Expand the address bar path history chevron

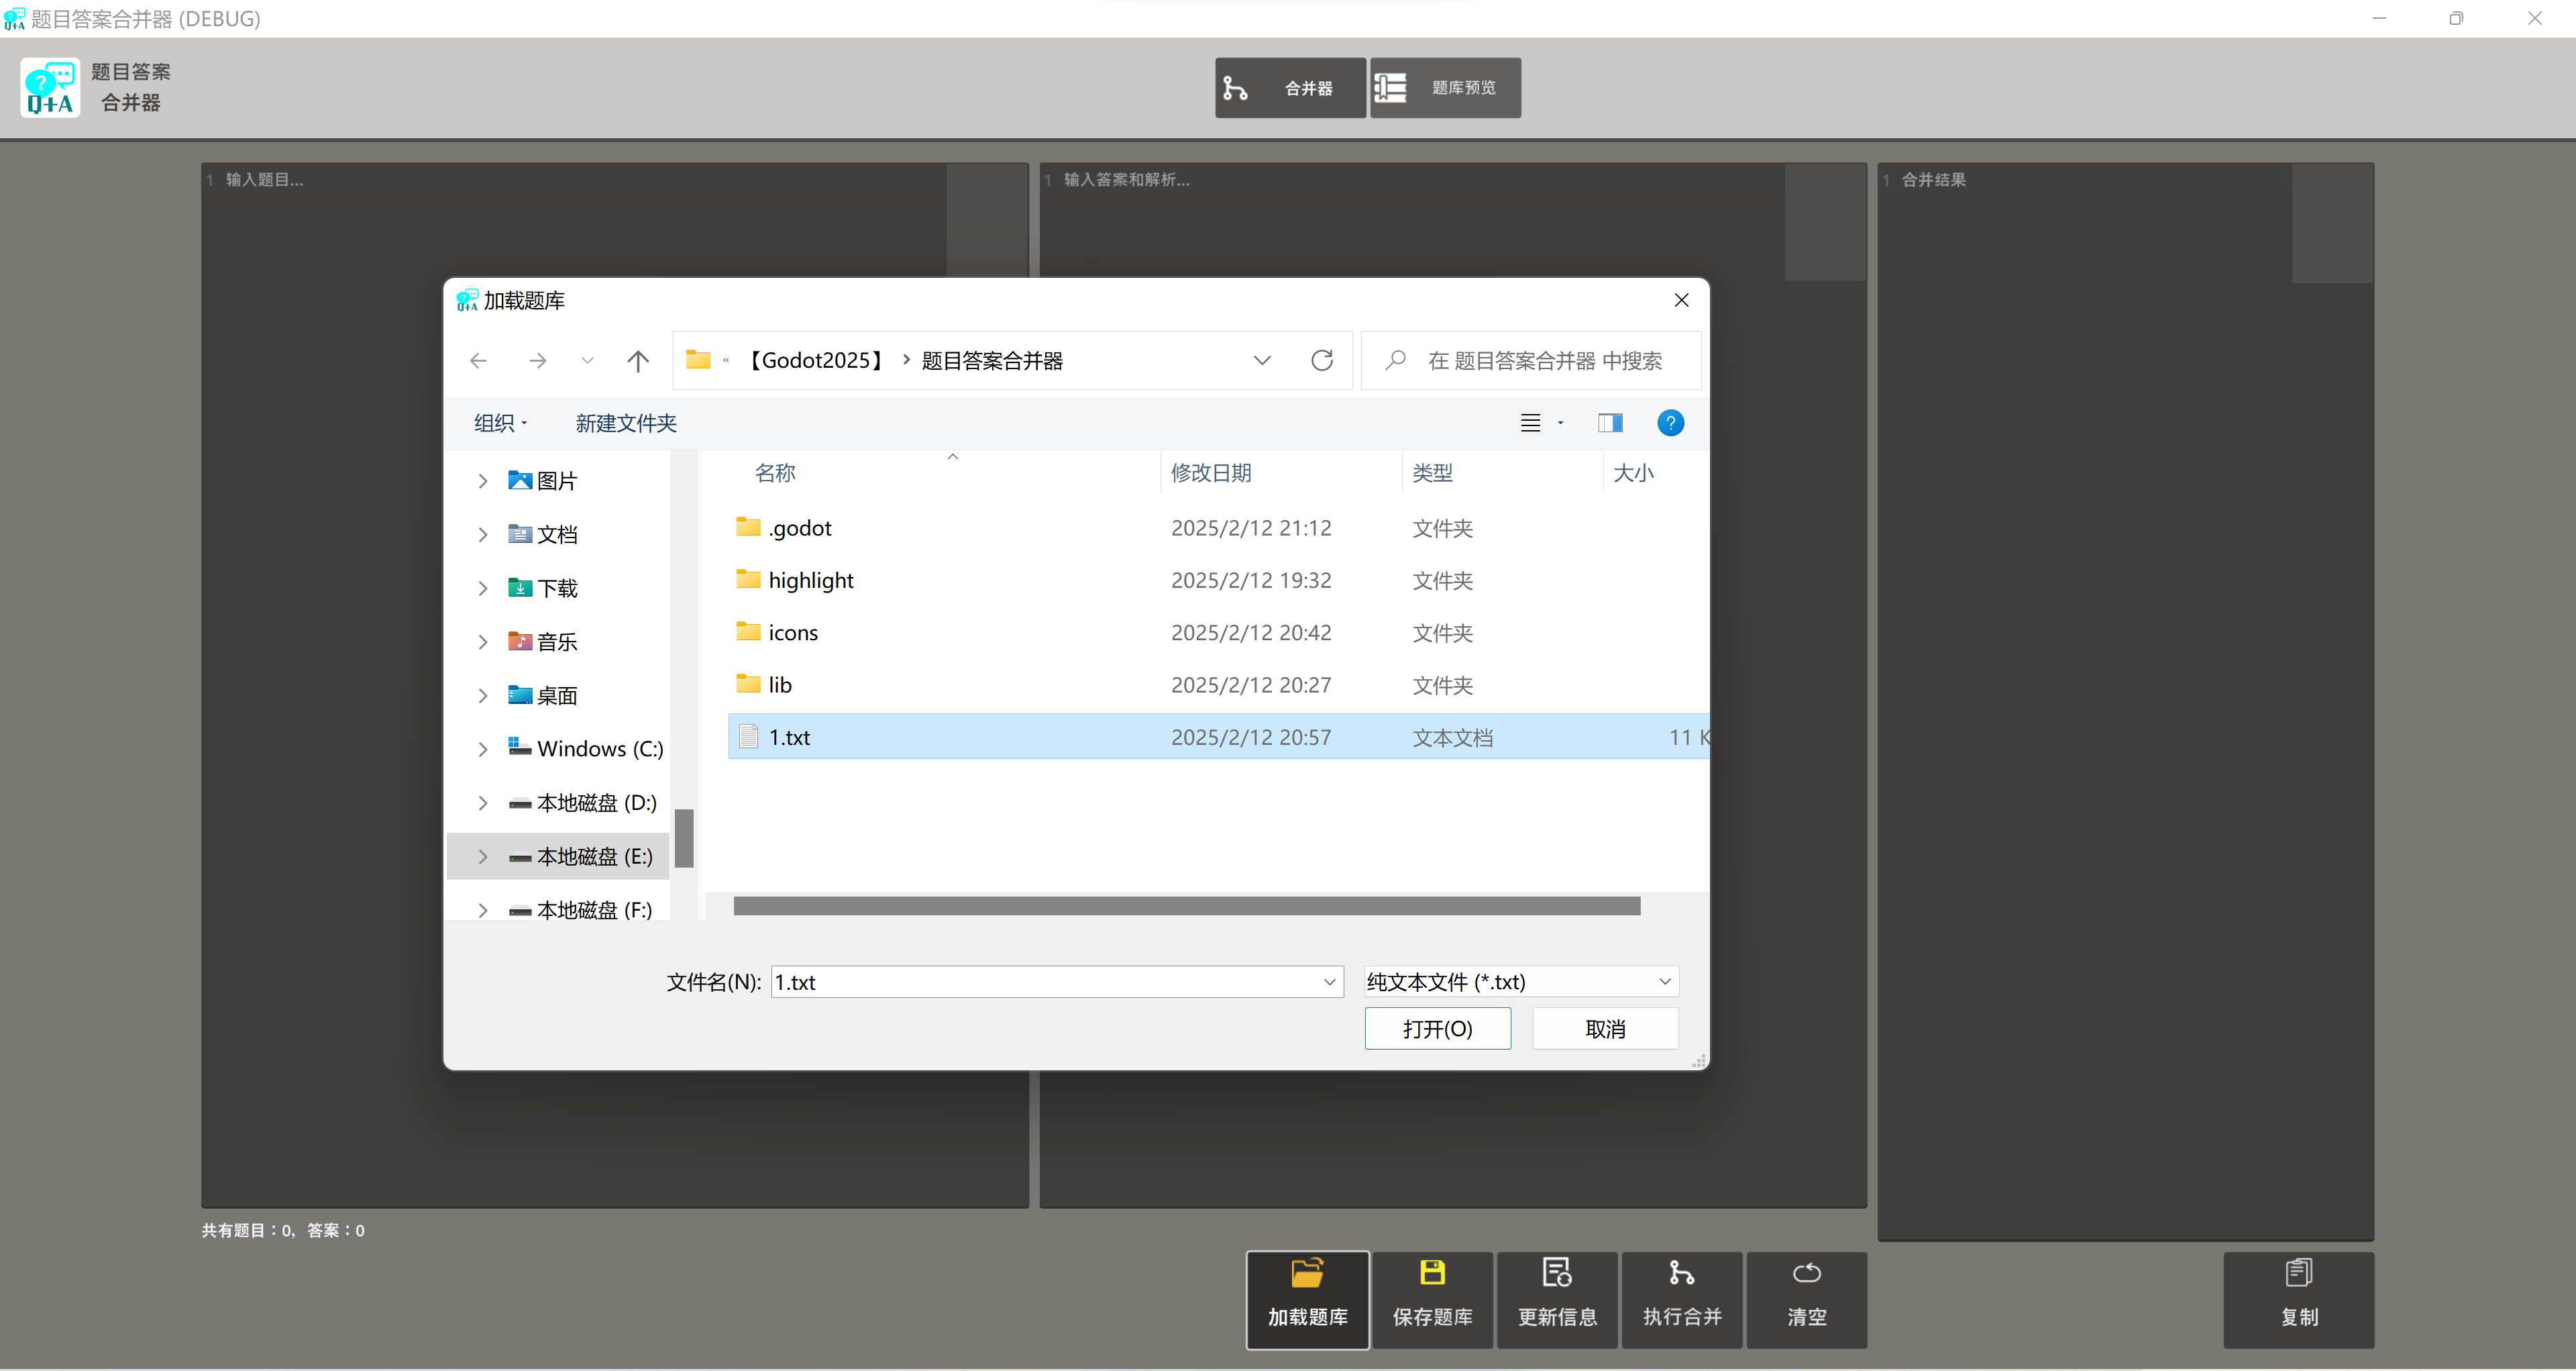point(1262,360)
